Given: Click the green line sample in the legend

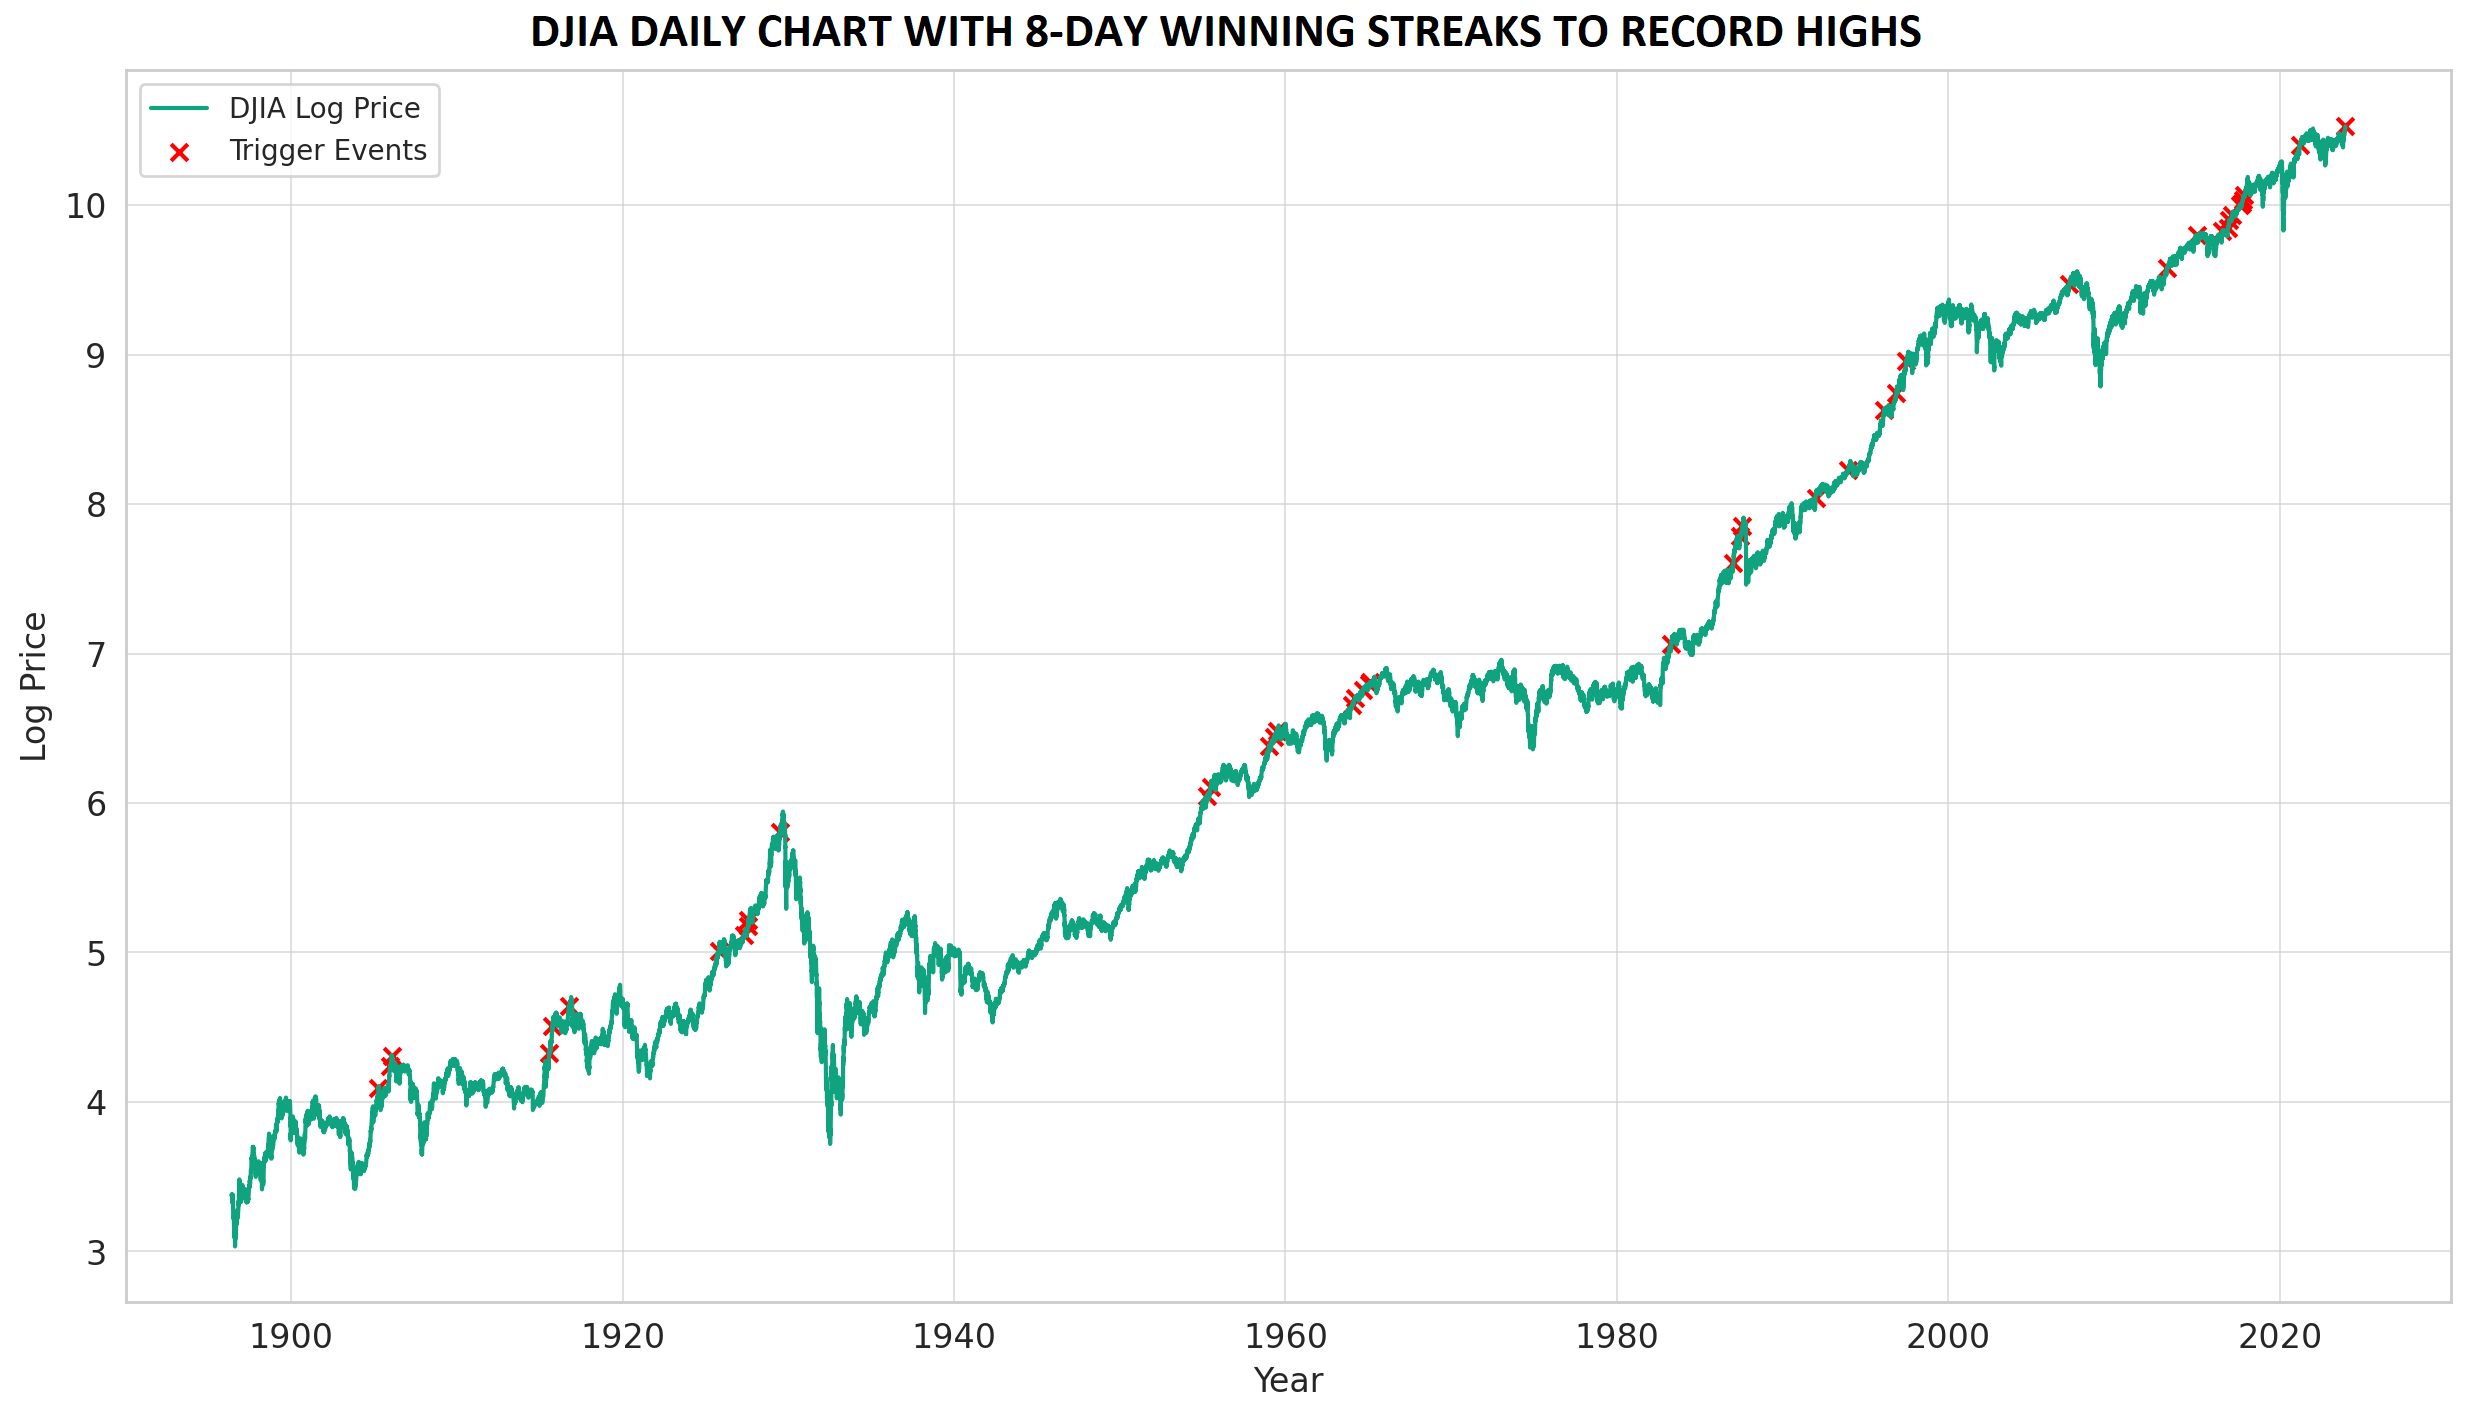Looking at the screenshot, I should click(180, 108).
